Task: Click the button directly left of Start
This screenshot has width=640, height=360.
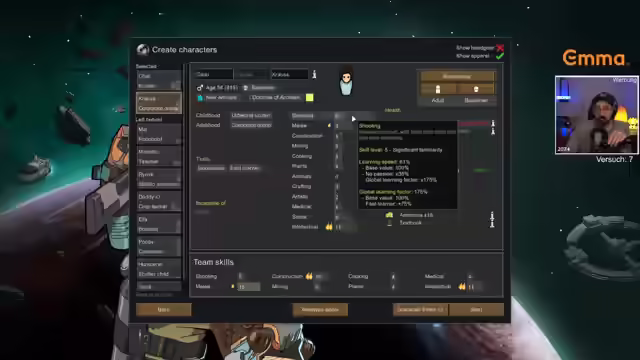Action: [420, 309]
